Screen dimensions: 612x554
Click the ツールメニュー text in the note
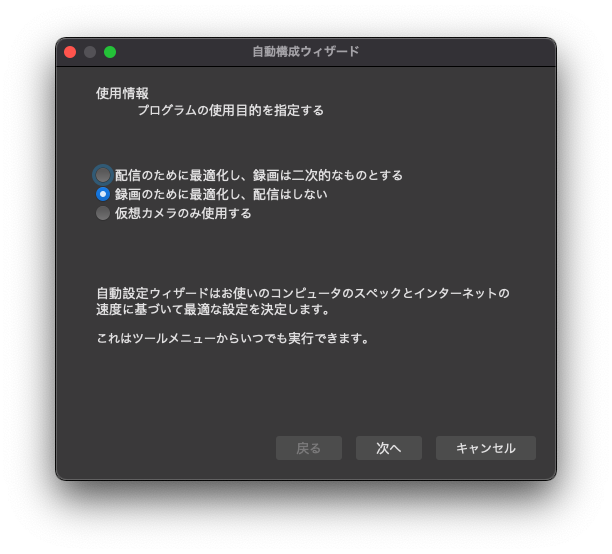click(x=174, y=338)
